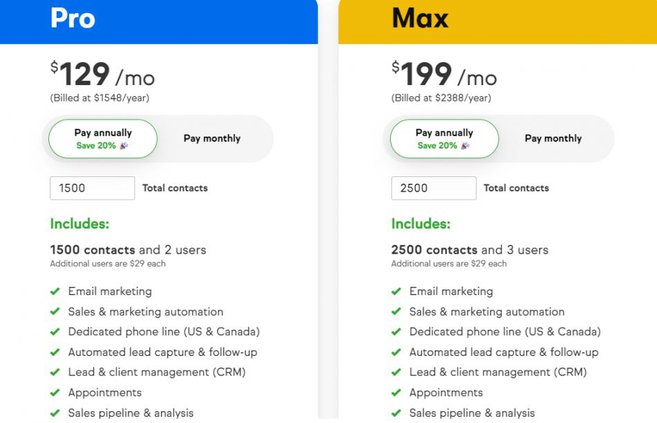
Task: Click Pro's Appointments checkmark icon
Action: tap(55, 393)
